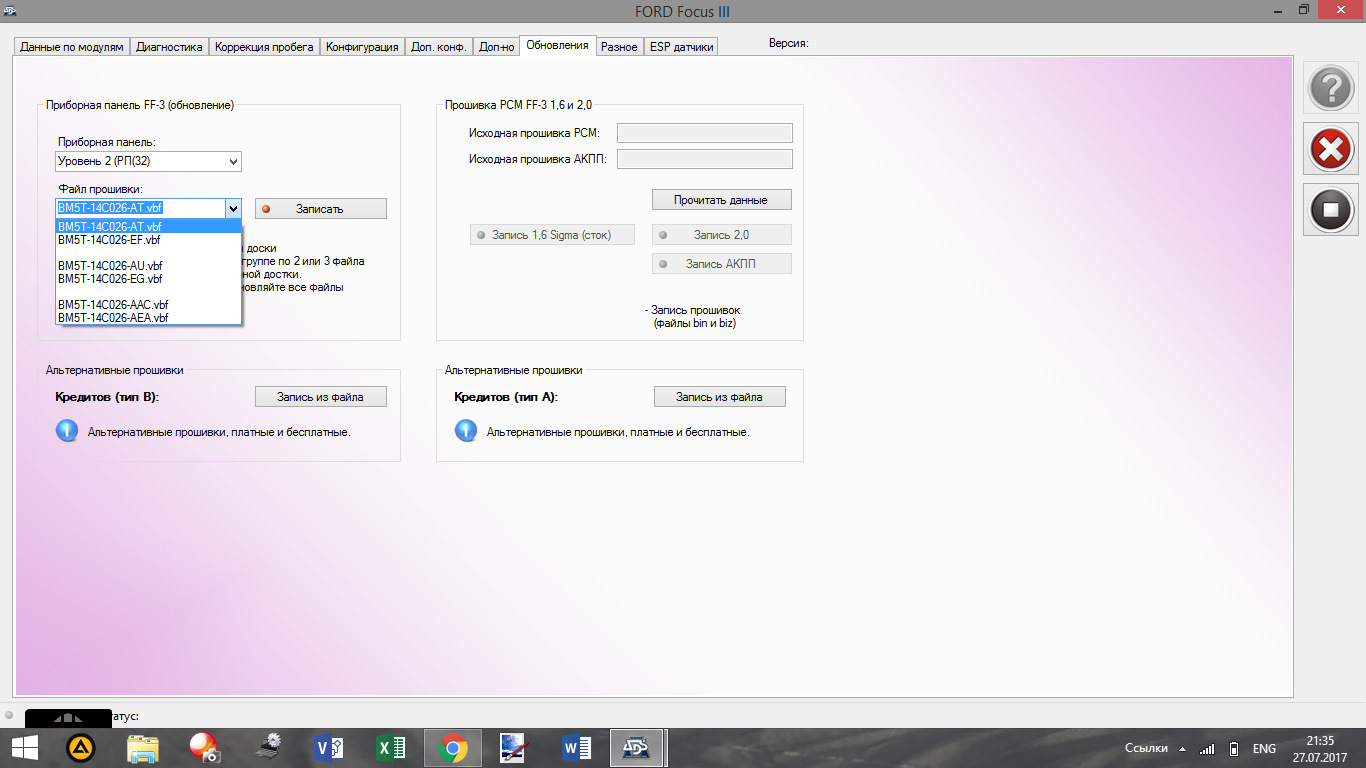Select the Обновления tab
Viewport: 1366px width, 768px height.
tap(557, 45)
